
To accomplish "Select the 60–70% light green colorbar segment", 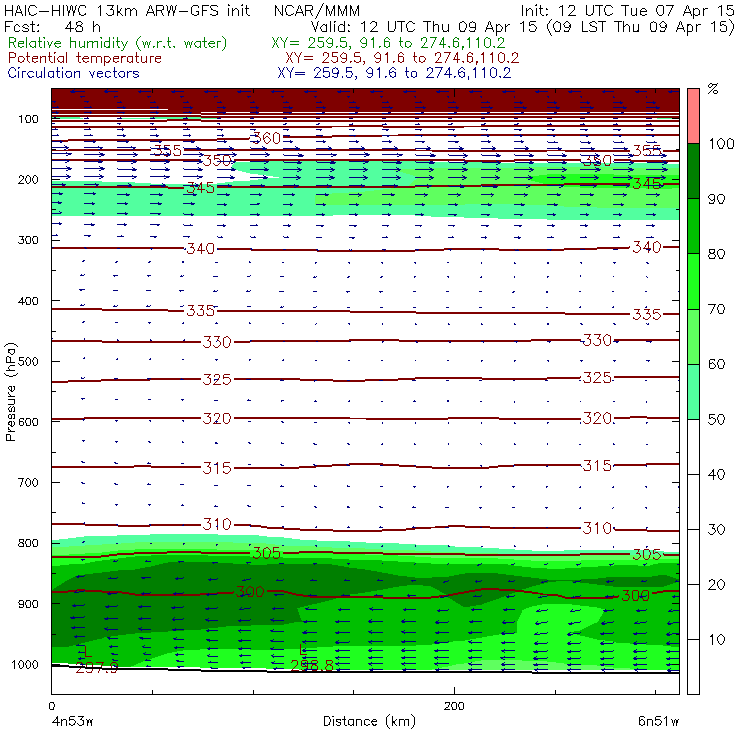I will [693, 336].
